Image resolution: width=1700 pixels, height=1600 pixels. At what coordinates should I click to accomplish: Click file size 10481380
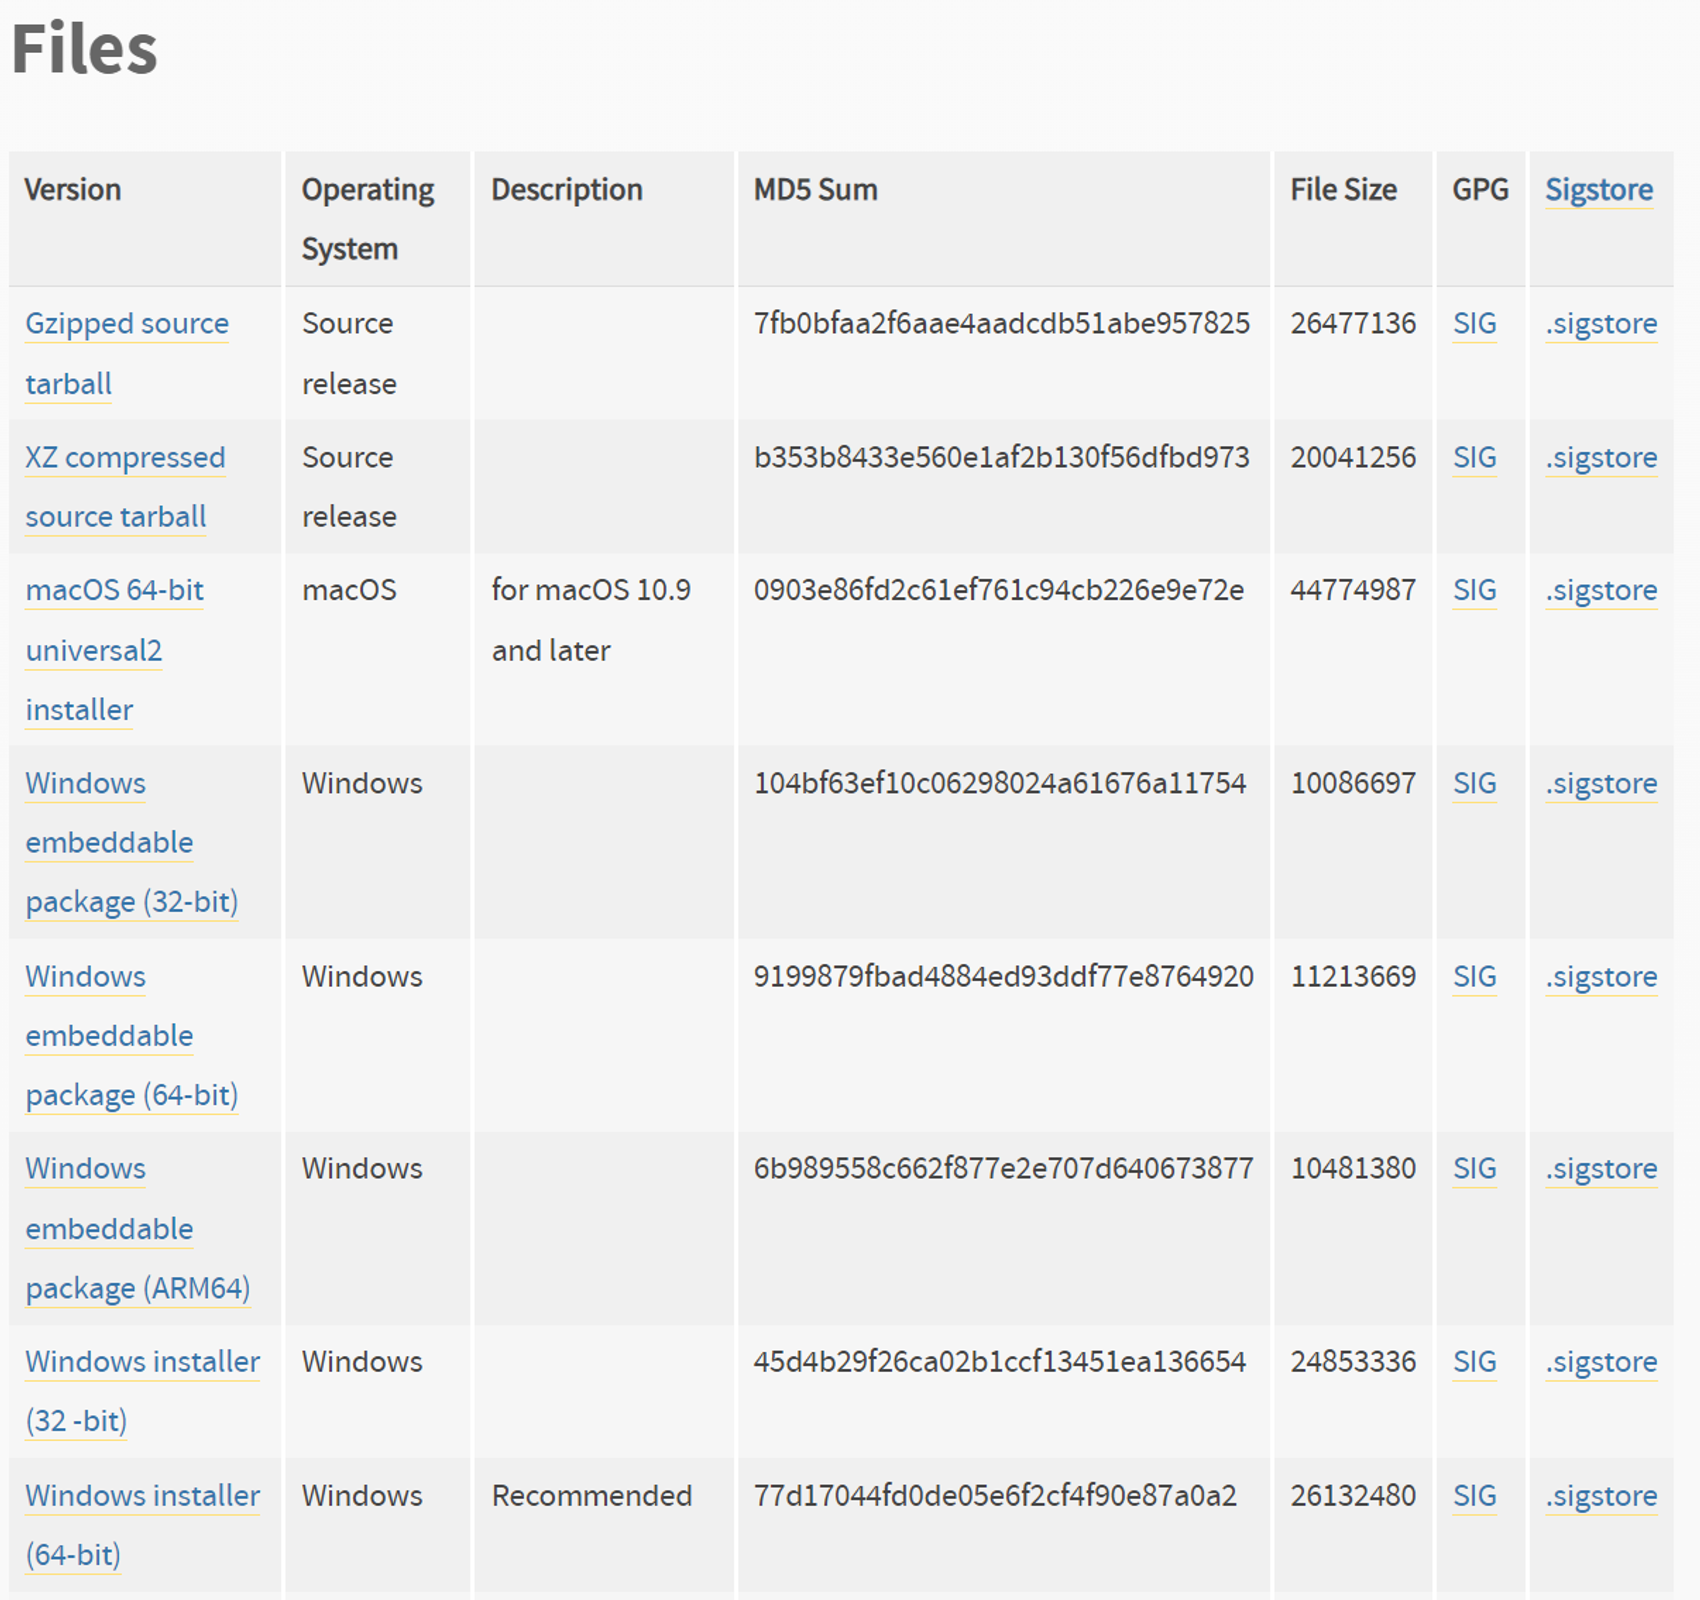1353,1169
